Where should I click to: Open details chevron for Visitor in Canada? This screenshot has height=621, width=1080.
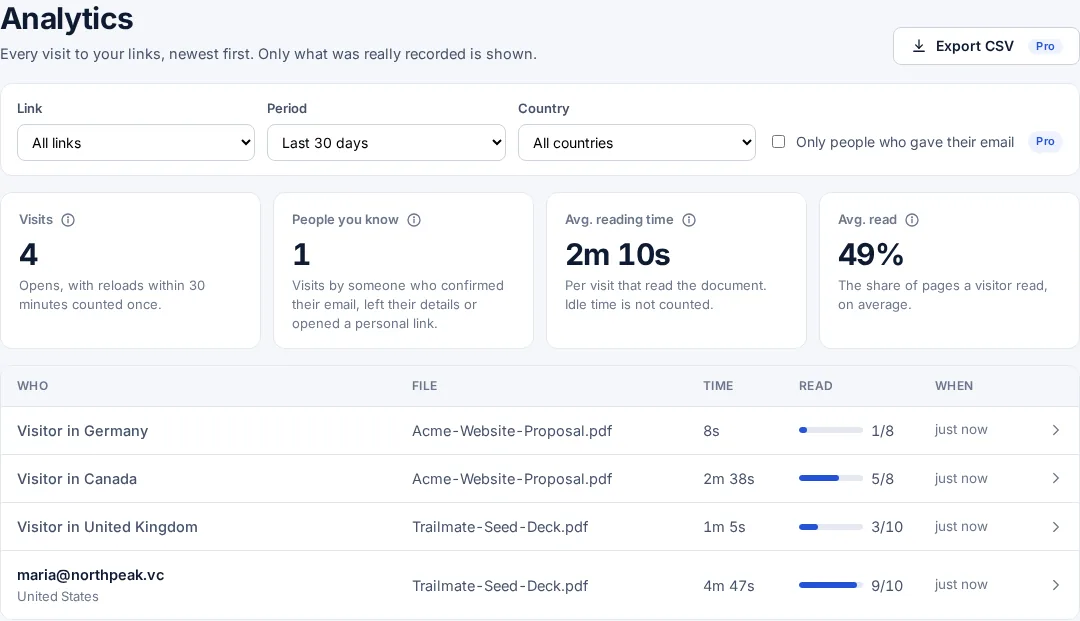pyautogui.click(x=1055, y=478)
